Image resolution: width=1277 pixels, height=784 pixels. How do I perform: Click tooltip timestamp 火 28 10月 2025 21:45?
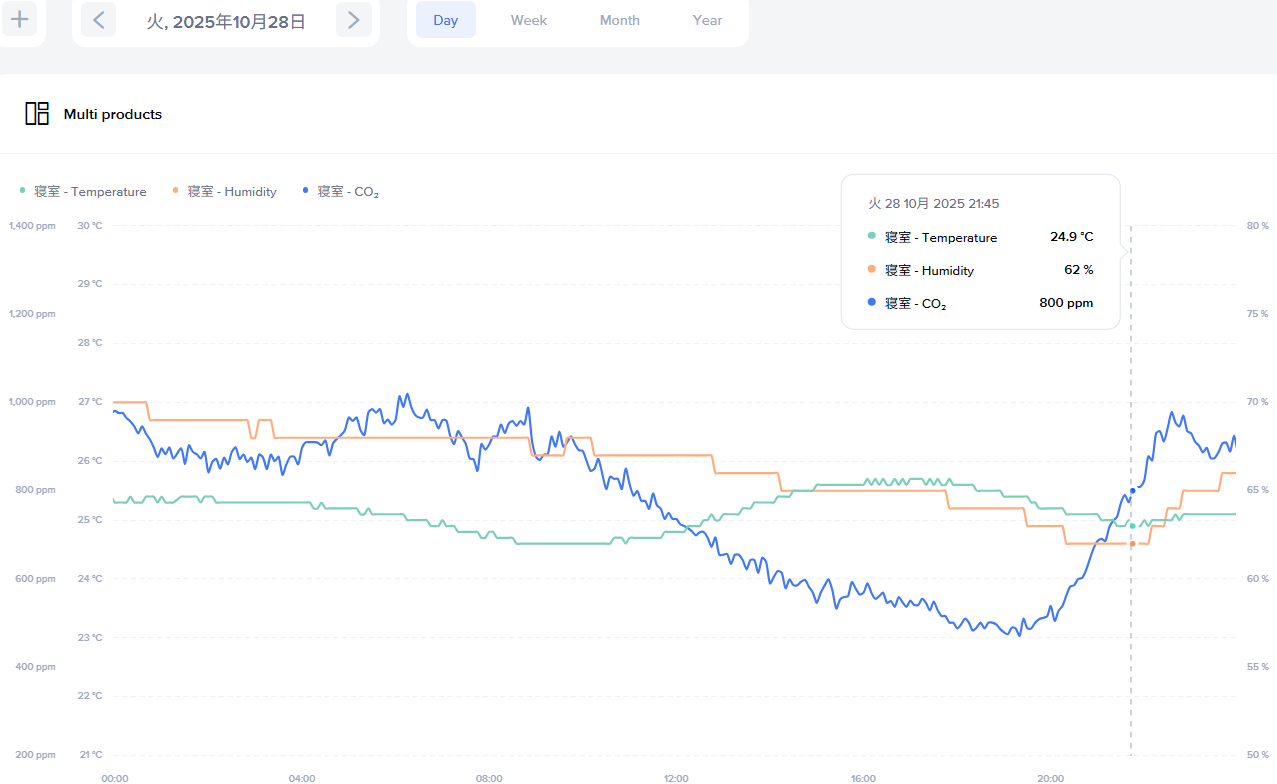pos(933,203)
